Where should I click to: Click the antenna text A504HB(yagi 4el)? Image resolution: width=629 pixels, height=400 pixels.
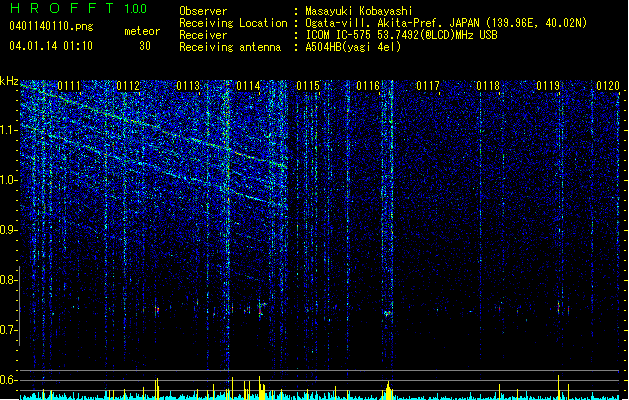pos(353,47)
